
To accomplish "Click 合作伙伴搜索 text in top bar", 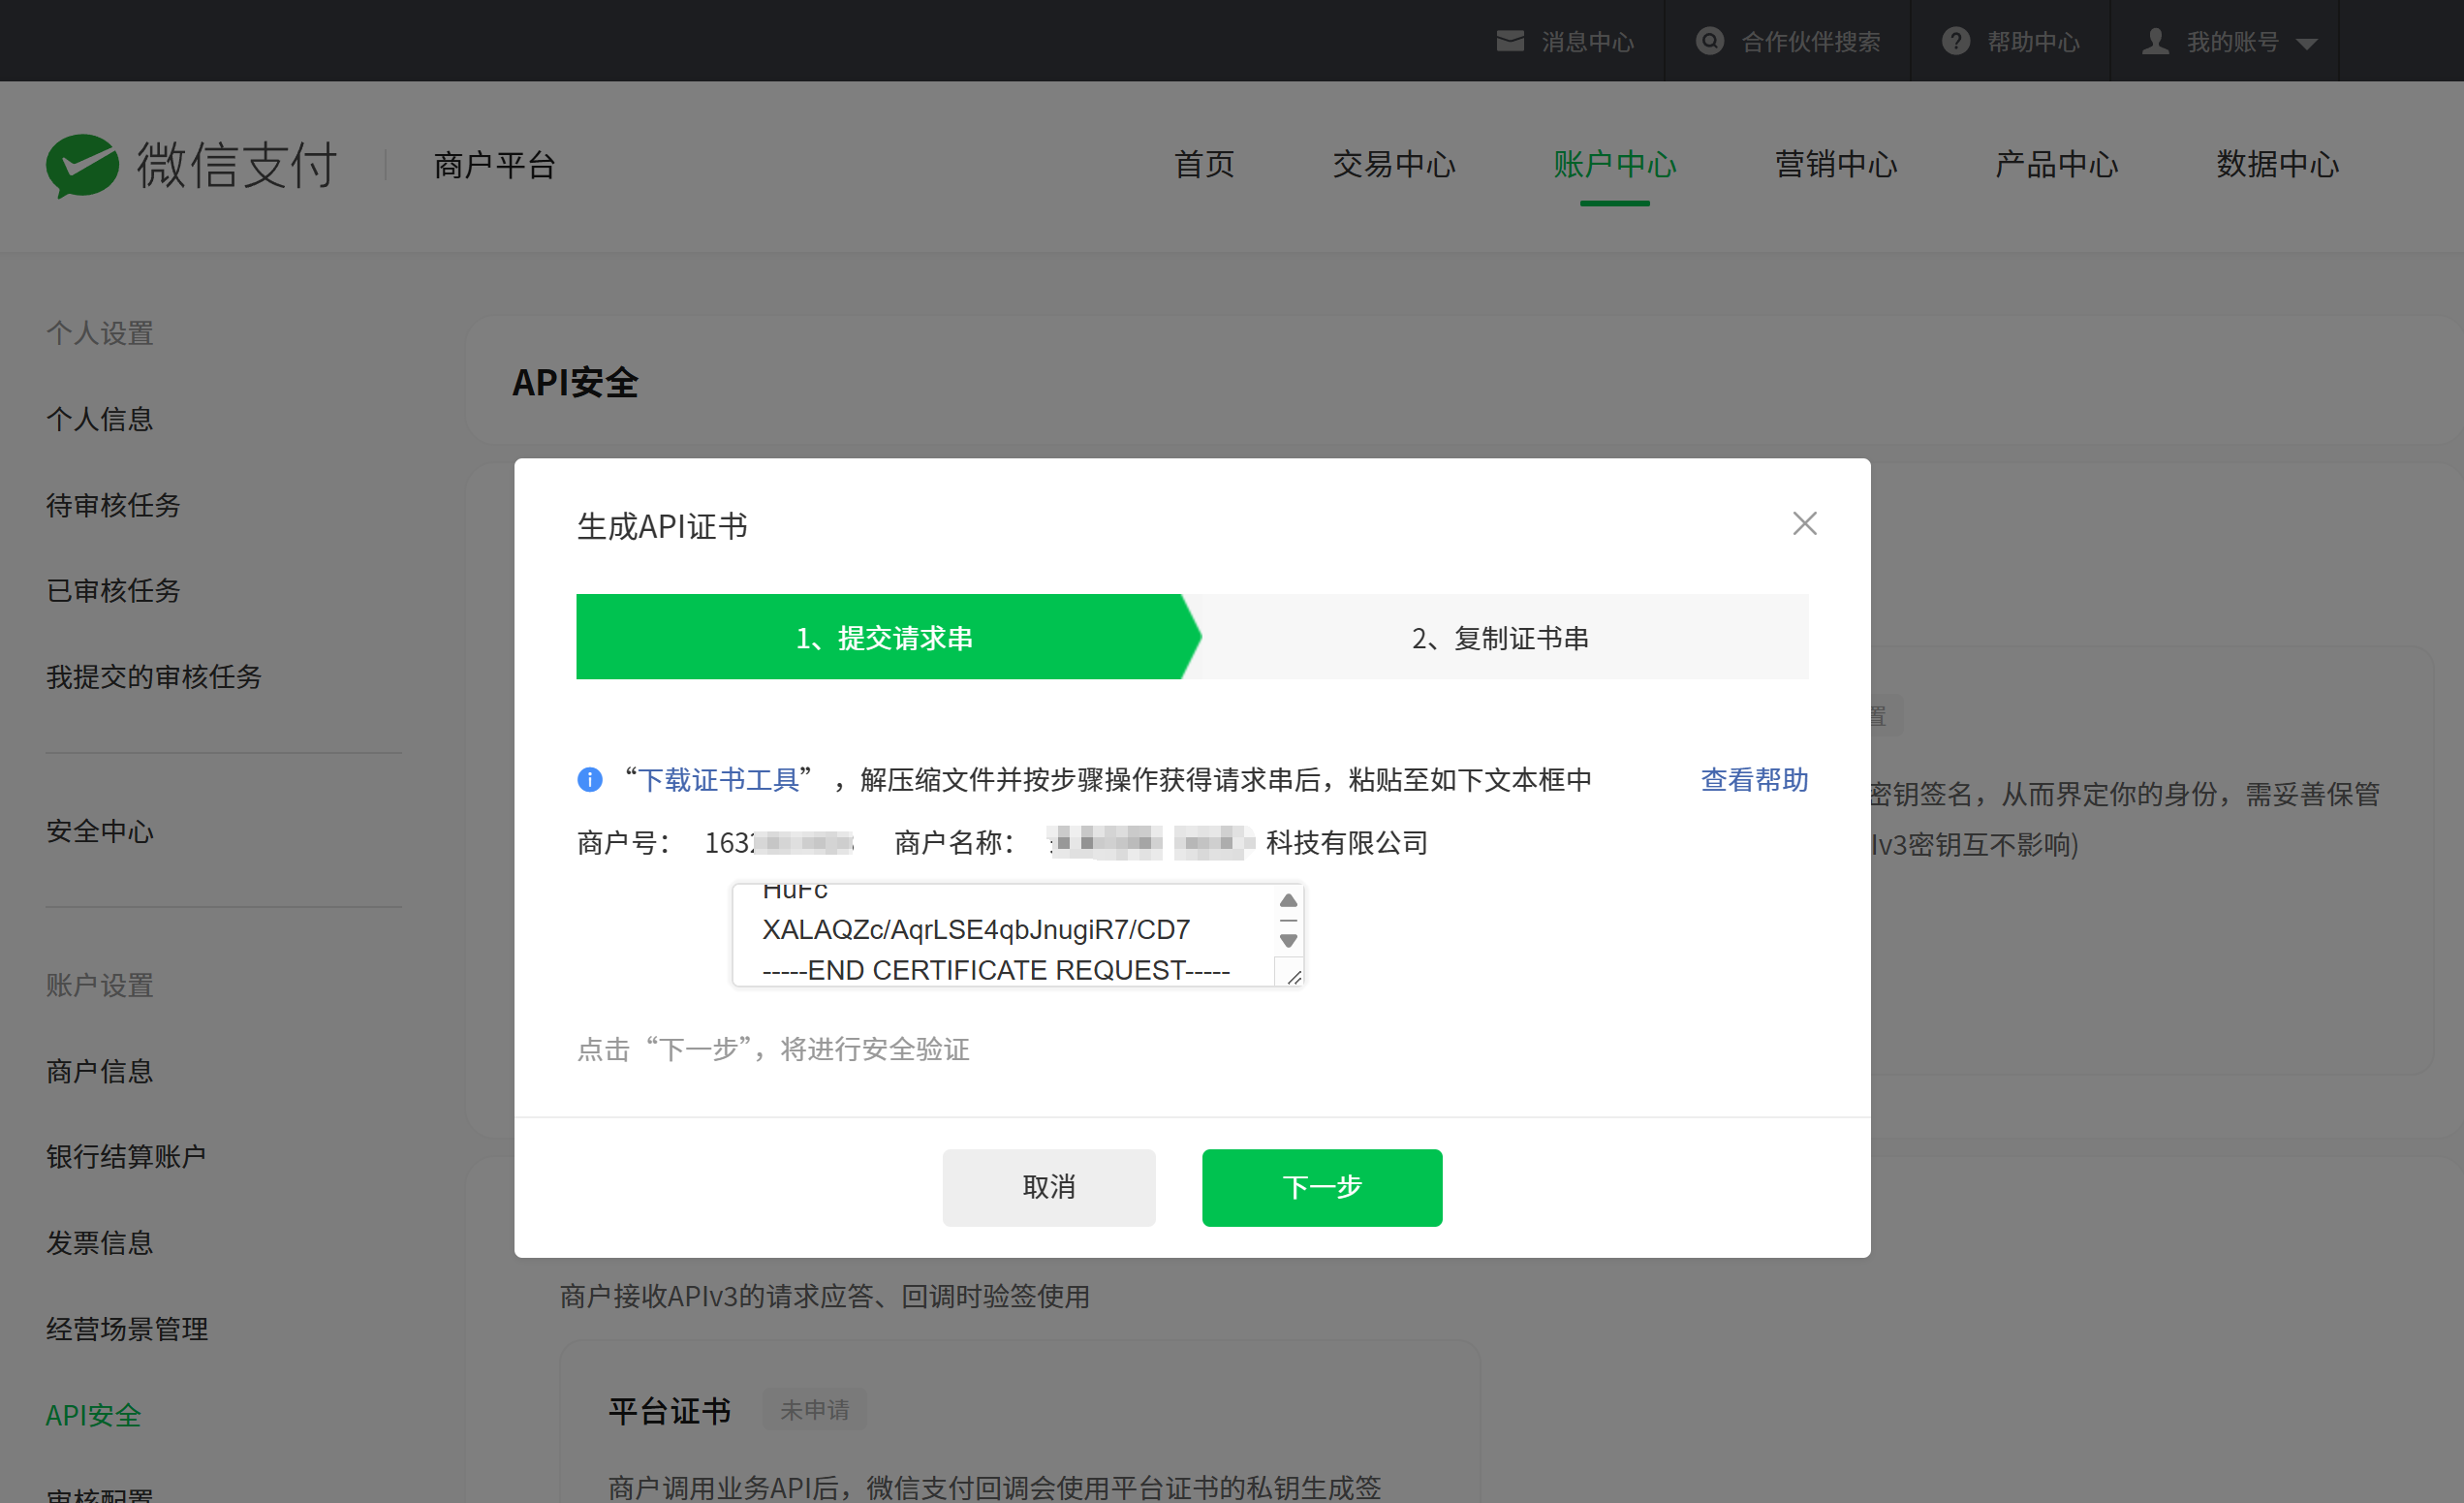I will (x=1810, y=42).
